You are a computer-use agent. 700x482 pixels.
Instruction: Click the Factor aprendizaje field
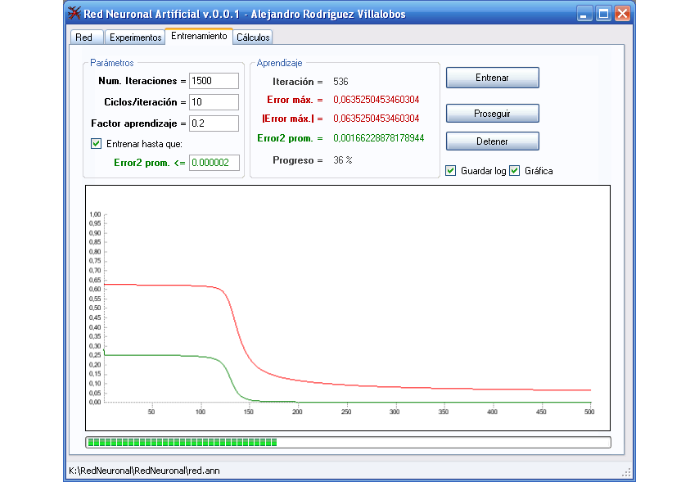click(x=214, y=124)
